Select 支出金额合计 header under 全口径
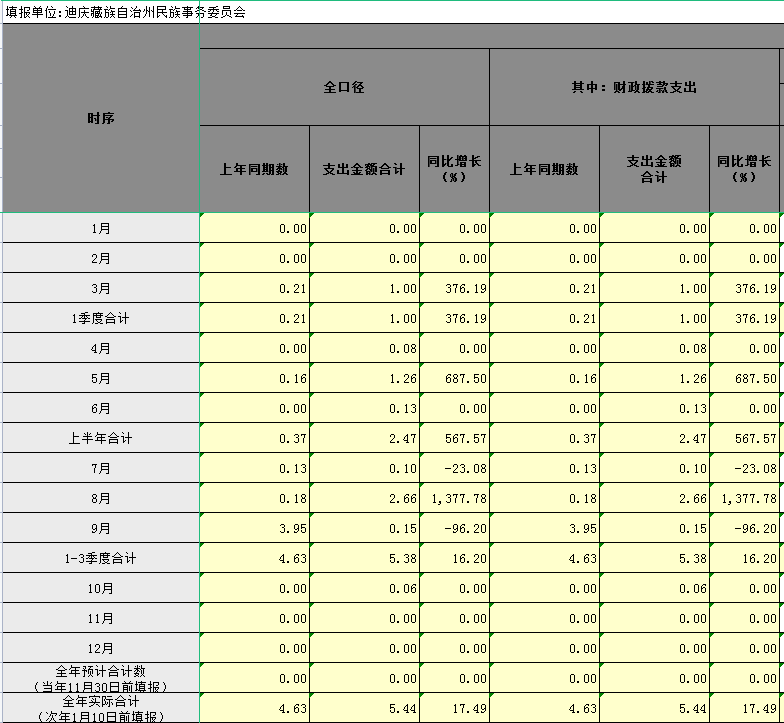784x723 pixels. [364, 169]
